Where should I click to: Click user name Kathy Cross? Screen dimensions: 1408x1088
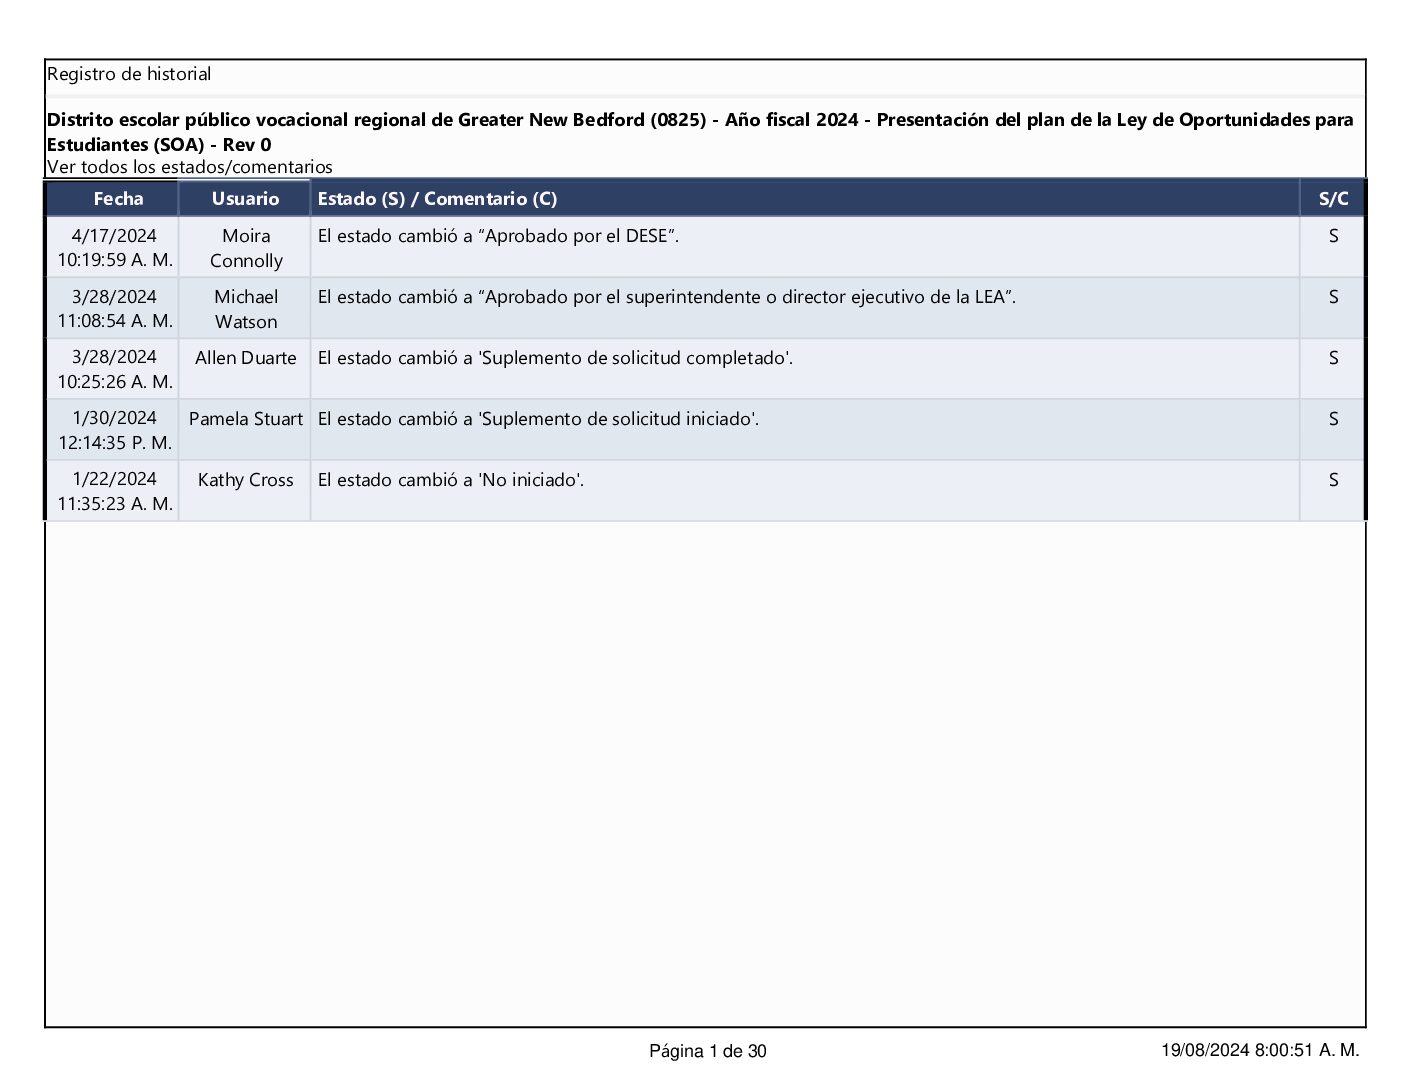pos(246,480)
